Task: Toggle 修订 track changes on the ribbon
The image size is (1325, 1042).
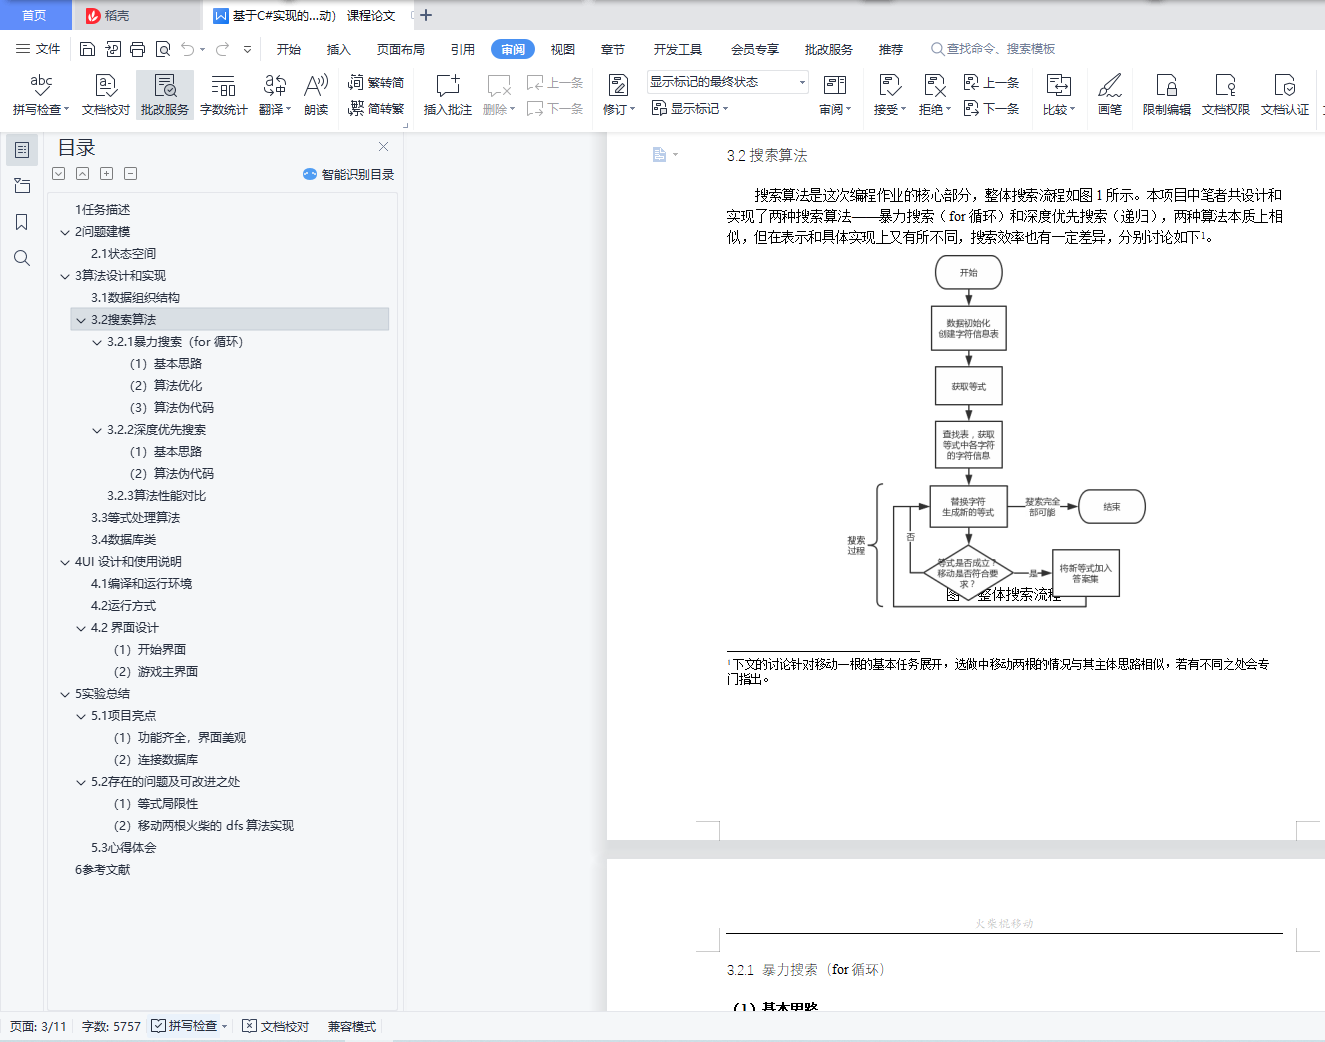Action: pos(619,95)
